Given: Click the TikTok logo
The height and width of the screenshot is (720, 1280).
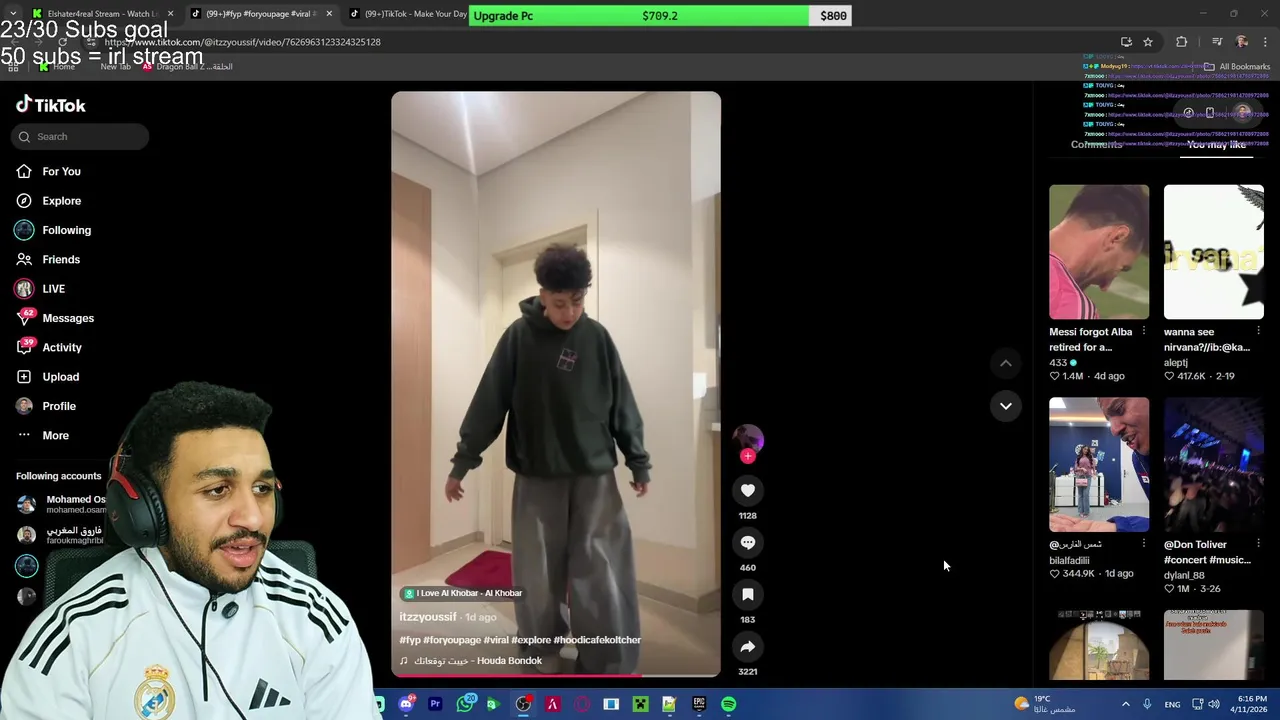Looking at the screenshot, I should [51, 105].
